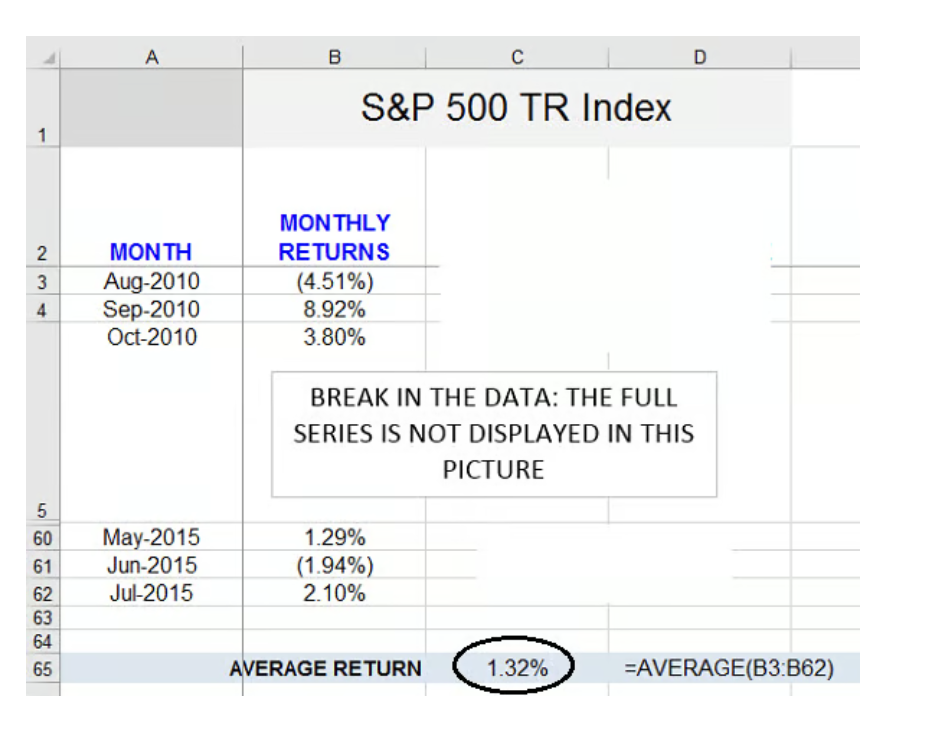Viewport: 940px width, 756px height.
Task: Click the (1.94%) return cell
Action: [334, 566]
